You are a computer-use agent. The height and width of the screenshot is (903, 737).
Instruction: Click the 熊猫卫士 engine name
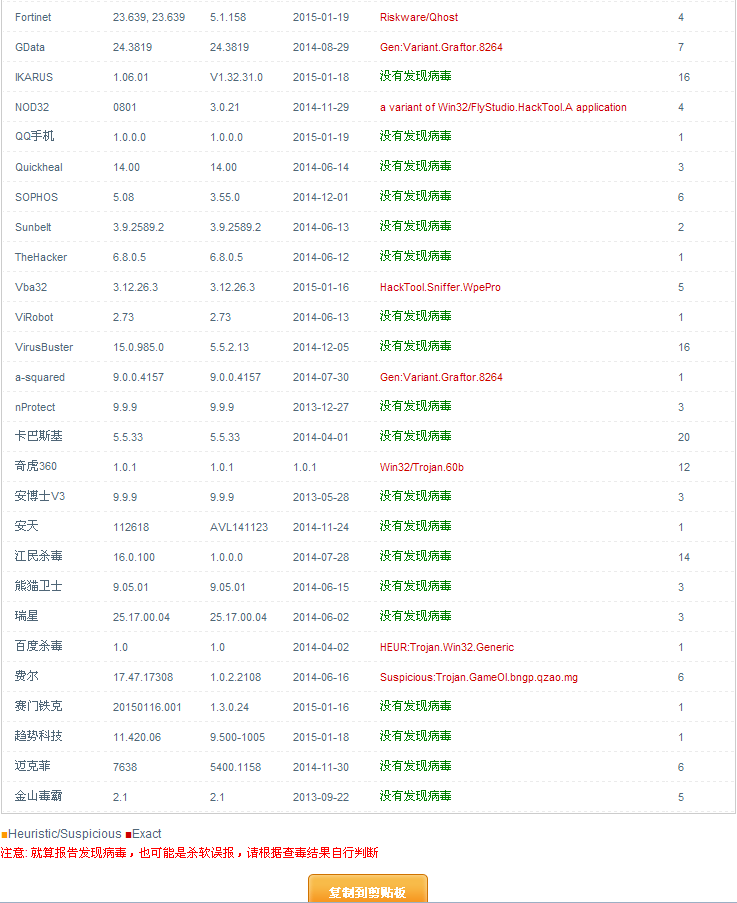pyautogui.click(x=39, y=586)
